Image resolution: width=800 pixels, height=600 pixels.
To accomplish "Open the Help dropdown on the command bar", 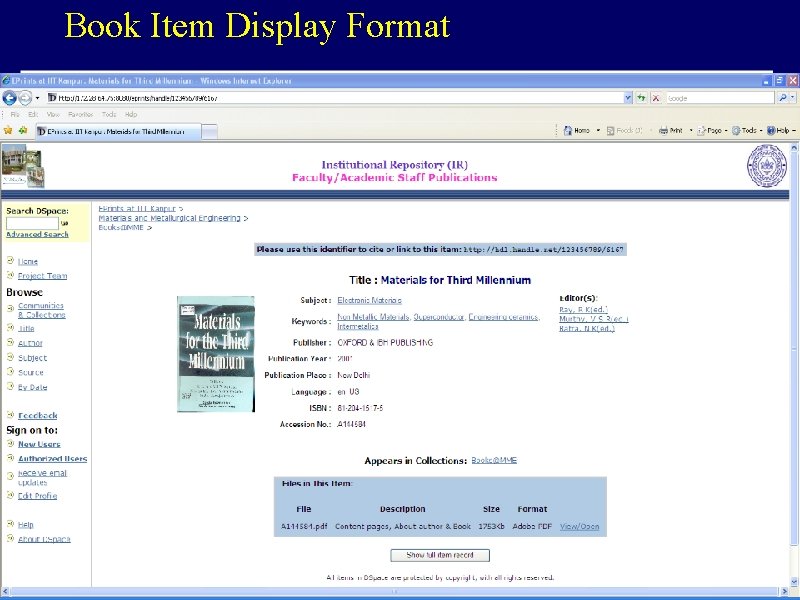I will point(794,129).
